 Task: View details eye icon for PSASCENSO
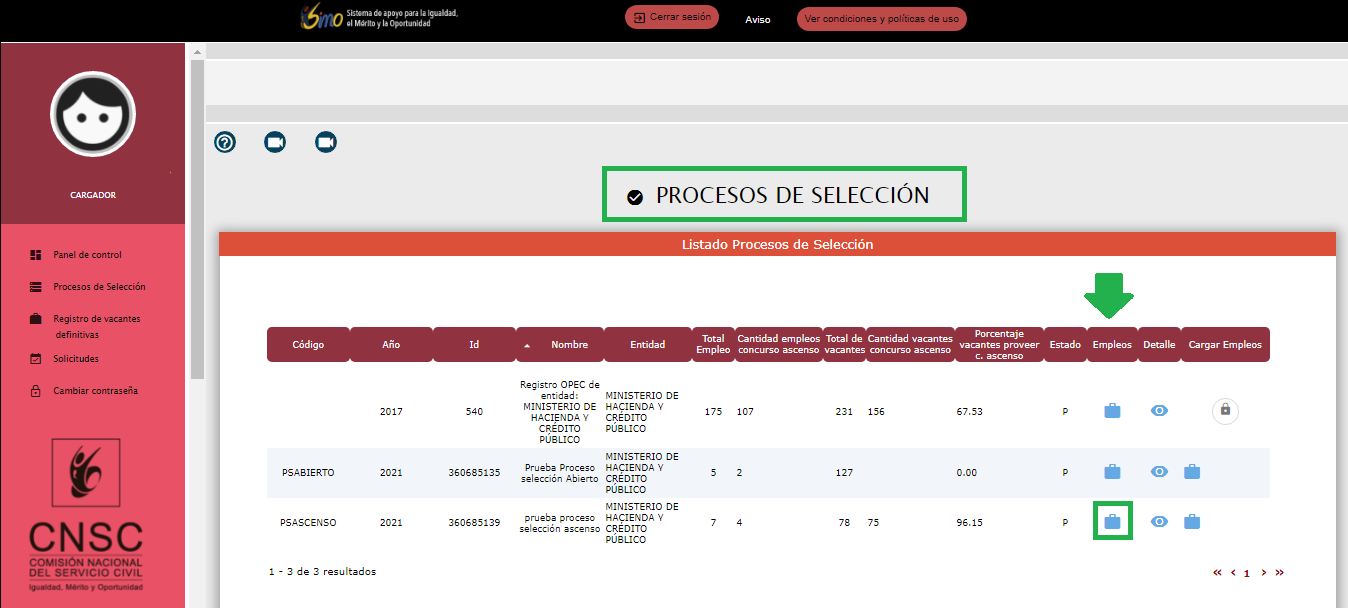(1159, 522)
